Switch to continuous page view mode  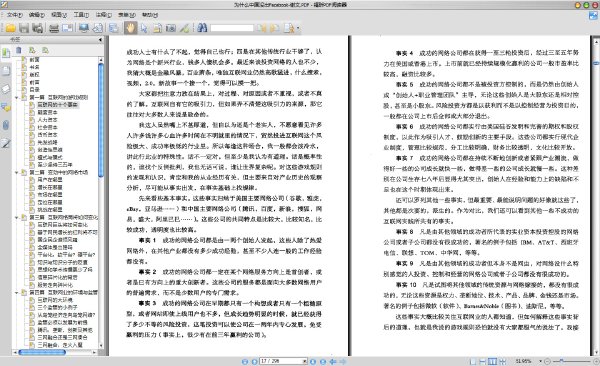[483, 361]
